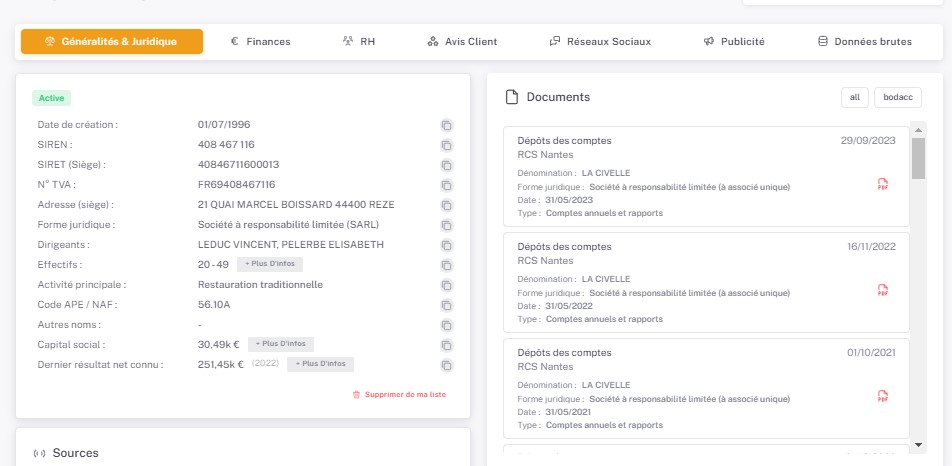
Task: Select the address 21 QUAI MARCEL BOISSARD 44400 REZE
Action: (296, 205)
